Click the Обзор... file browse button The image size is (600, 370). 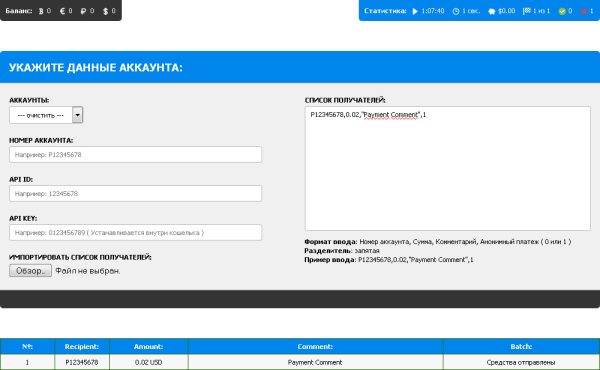tap(30, 271)
